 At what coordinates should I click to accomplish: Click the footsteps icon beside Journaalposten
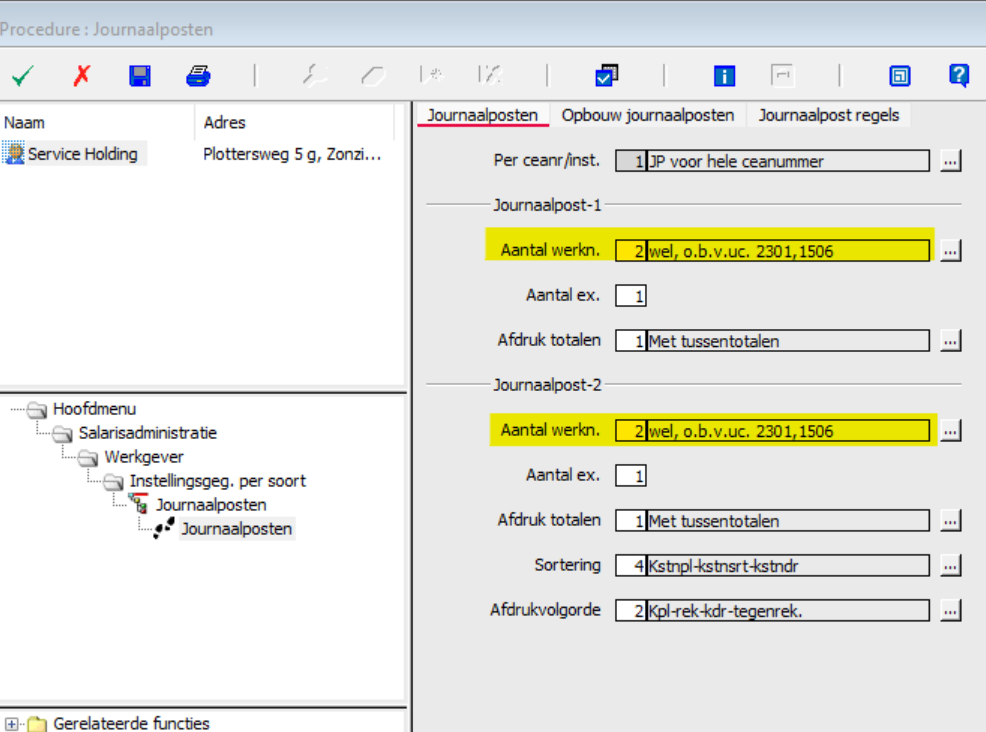click(x=164, y=528)
